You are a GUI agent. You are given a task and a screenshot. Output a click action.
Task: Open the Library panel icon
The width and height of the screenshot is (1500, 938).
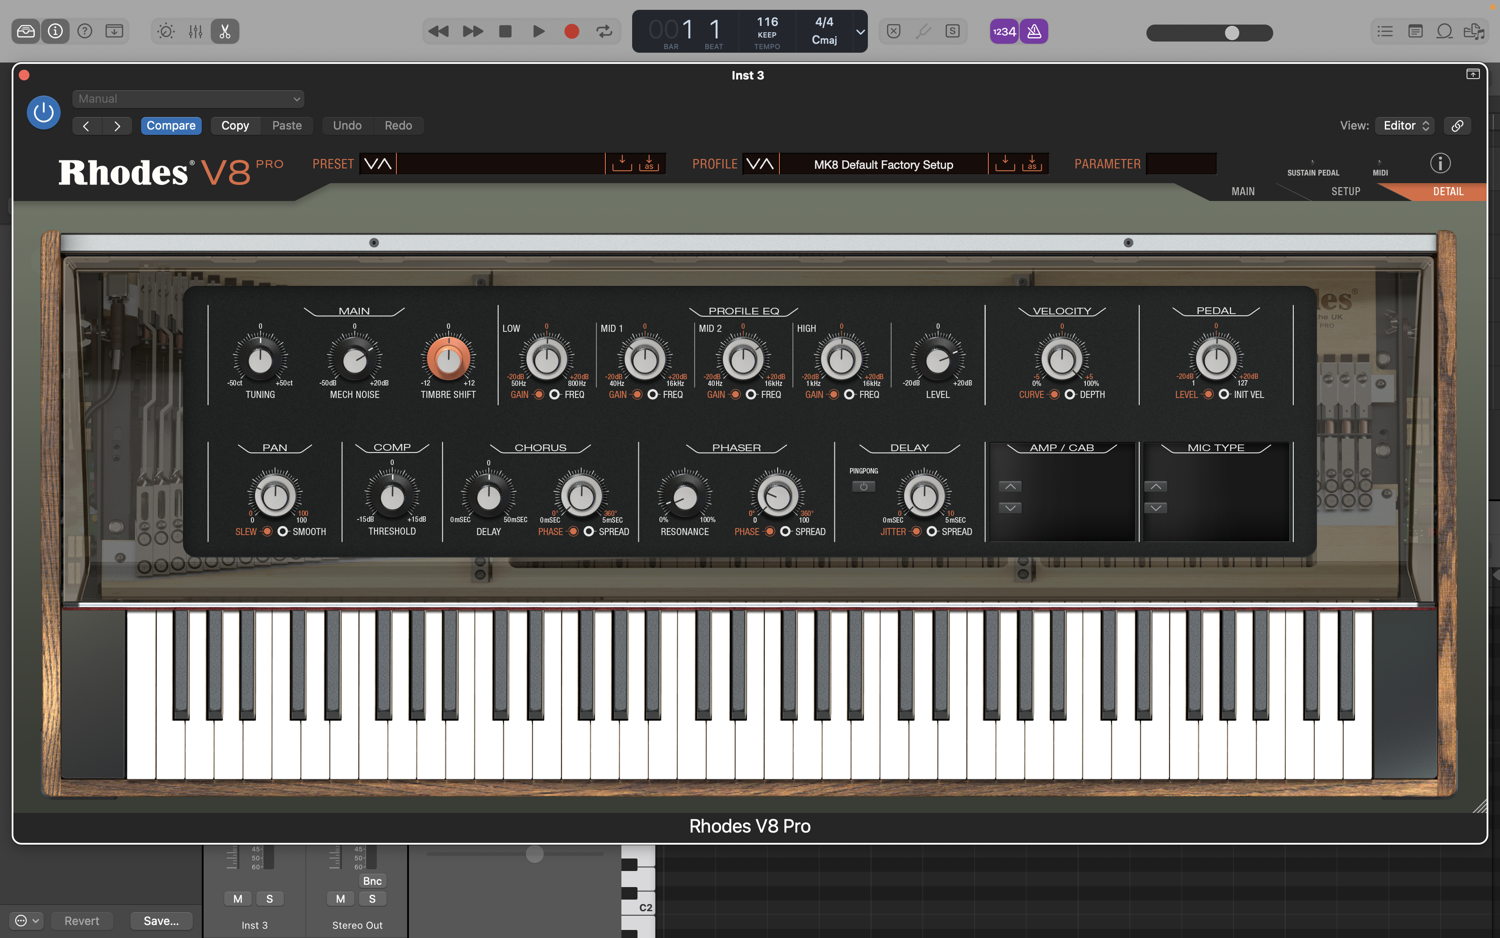26,31
